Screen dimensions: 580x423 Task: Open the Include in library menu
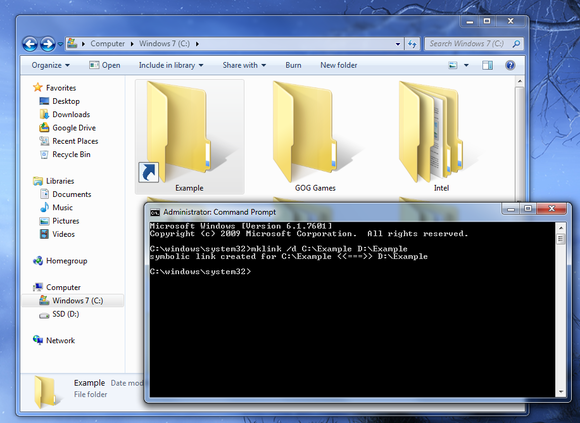[171, 65]
